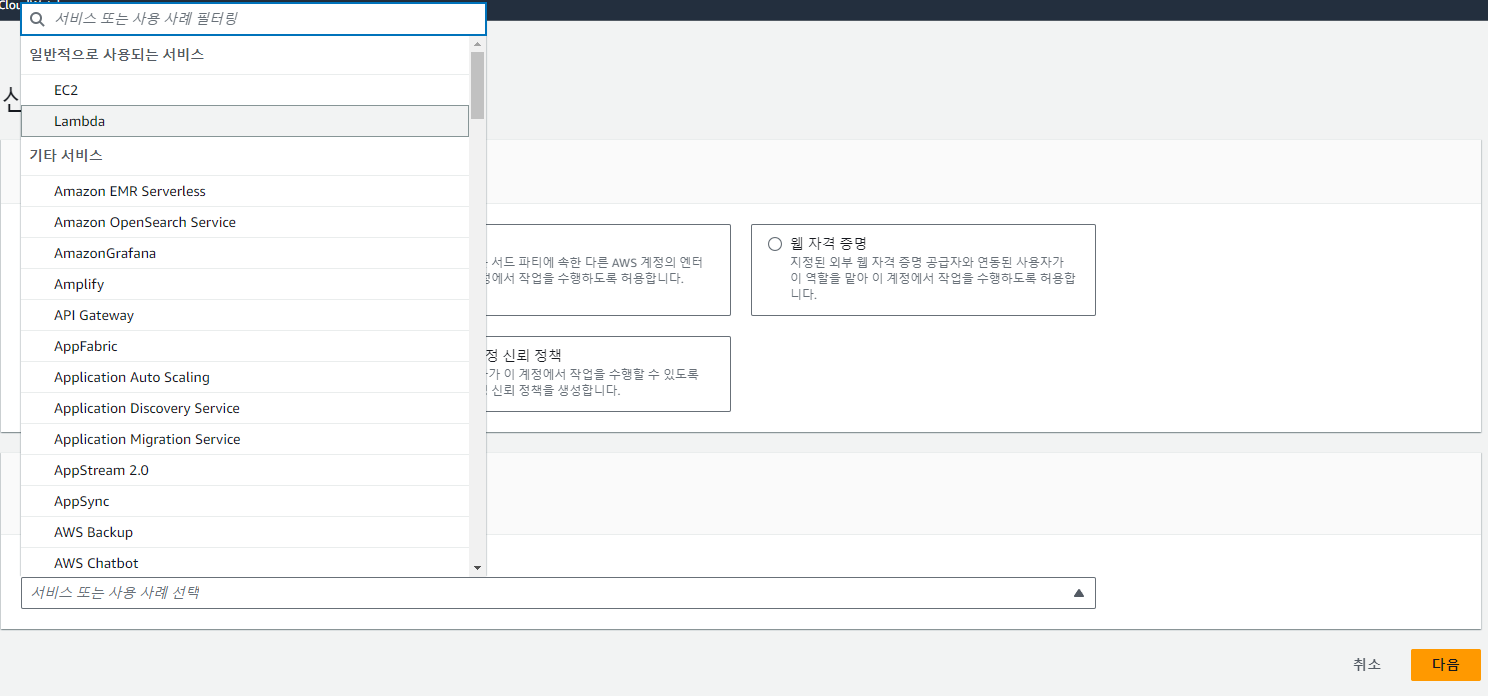Choose Application Discovery Service
Image resolution: width=1488 pixels, height=696 pixels.
coord(245,408)
